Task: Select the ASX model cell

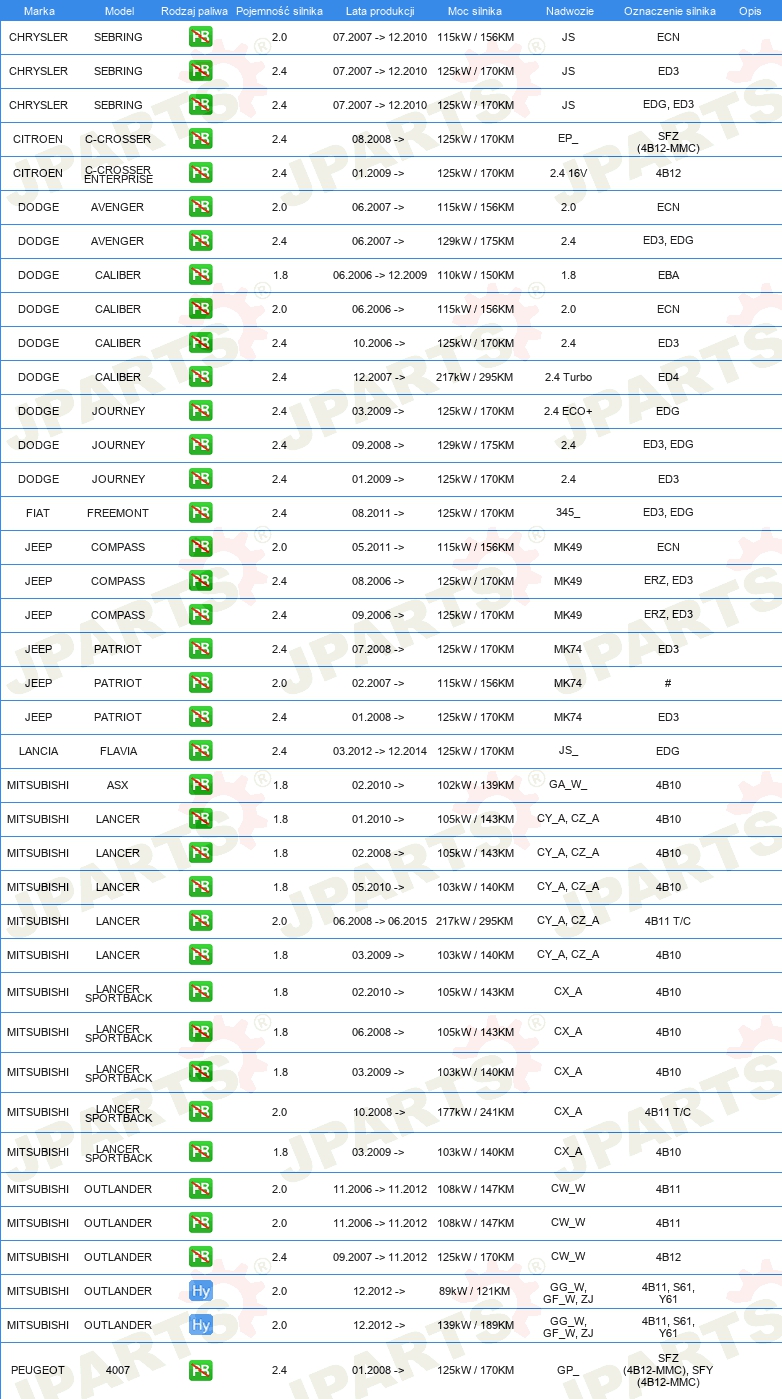Action: pos(118,786)
